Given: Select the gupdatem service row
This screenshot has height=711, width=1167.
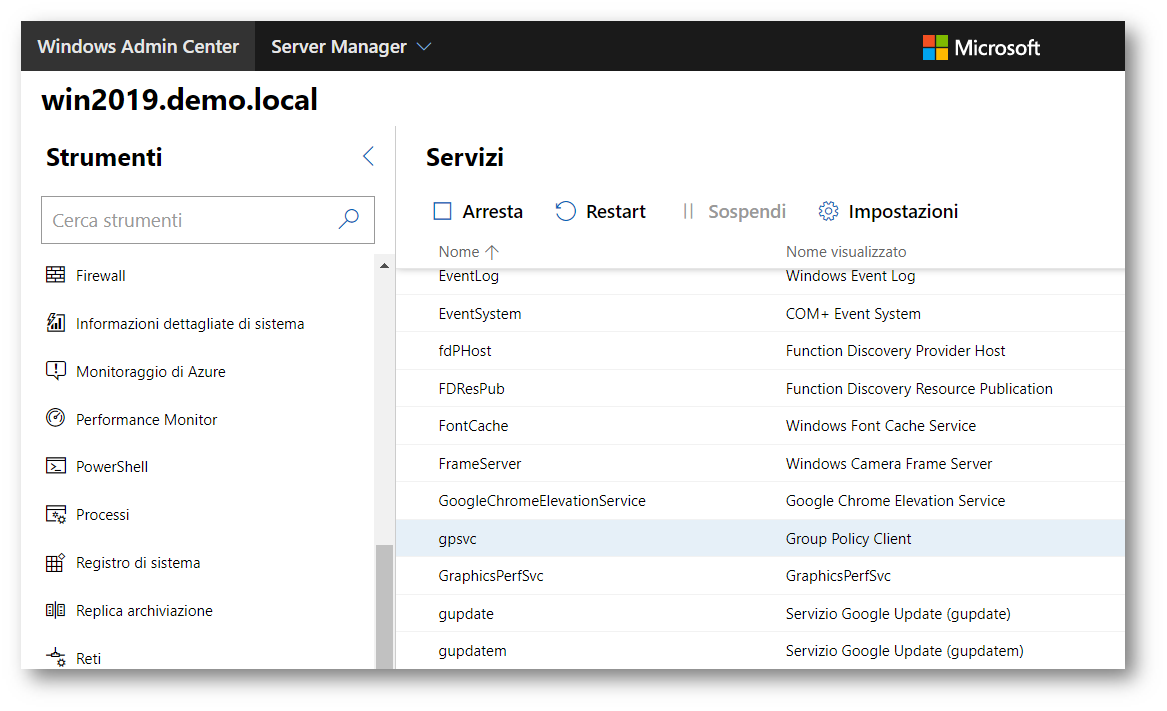Looking at the screenshot, I should 760,651.
